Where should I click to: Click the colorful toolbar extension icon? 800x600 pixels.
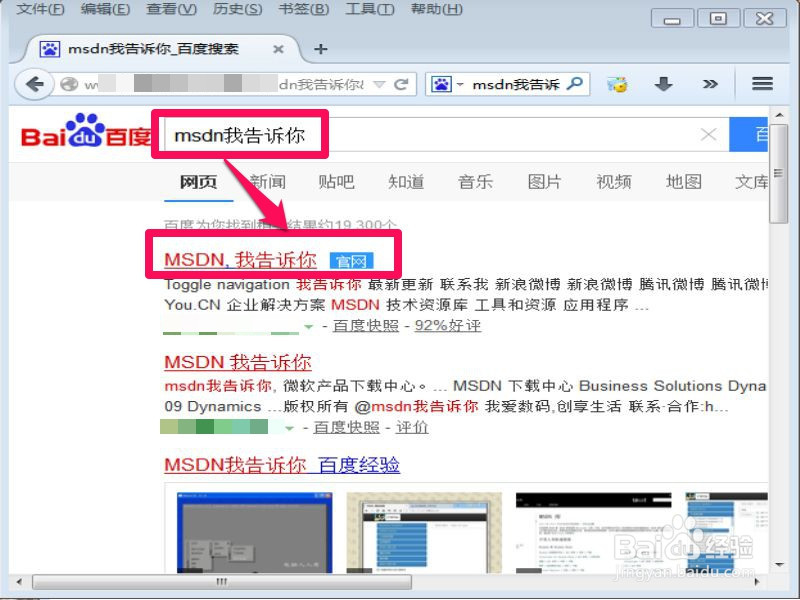tap(617, 84)
